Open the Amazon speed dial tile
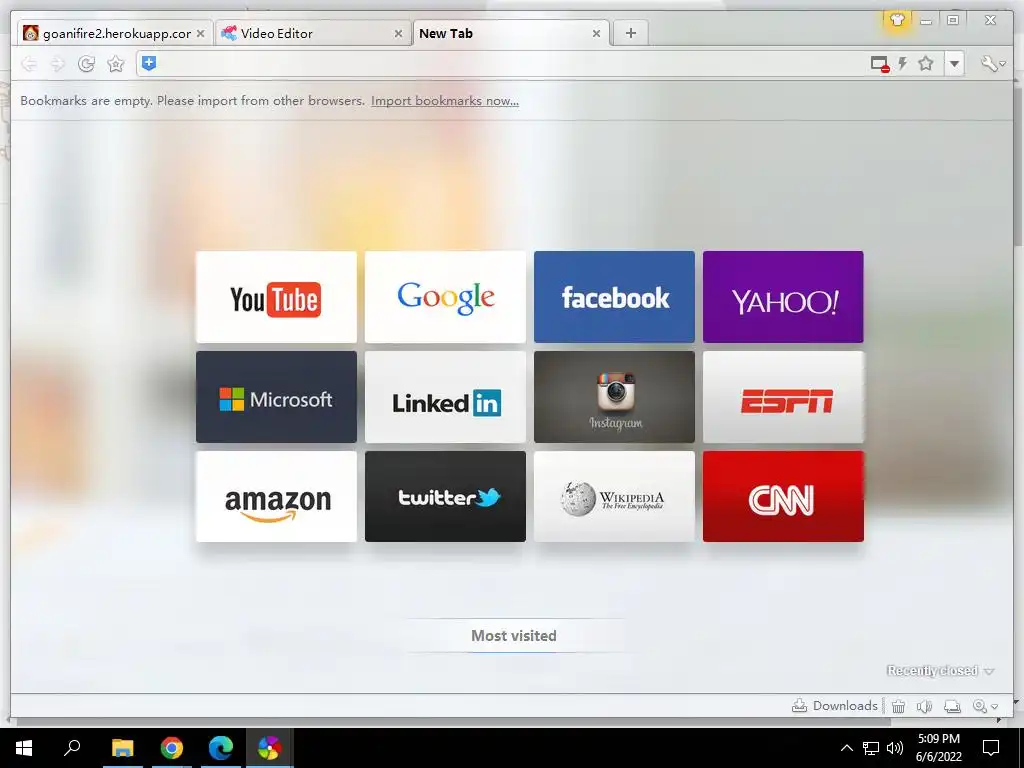1024x768 pixels. click(276, 496)
